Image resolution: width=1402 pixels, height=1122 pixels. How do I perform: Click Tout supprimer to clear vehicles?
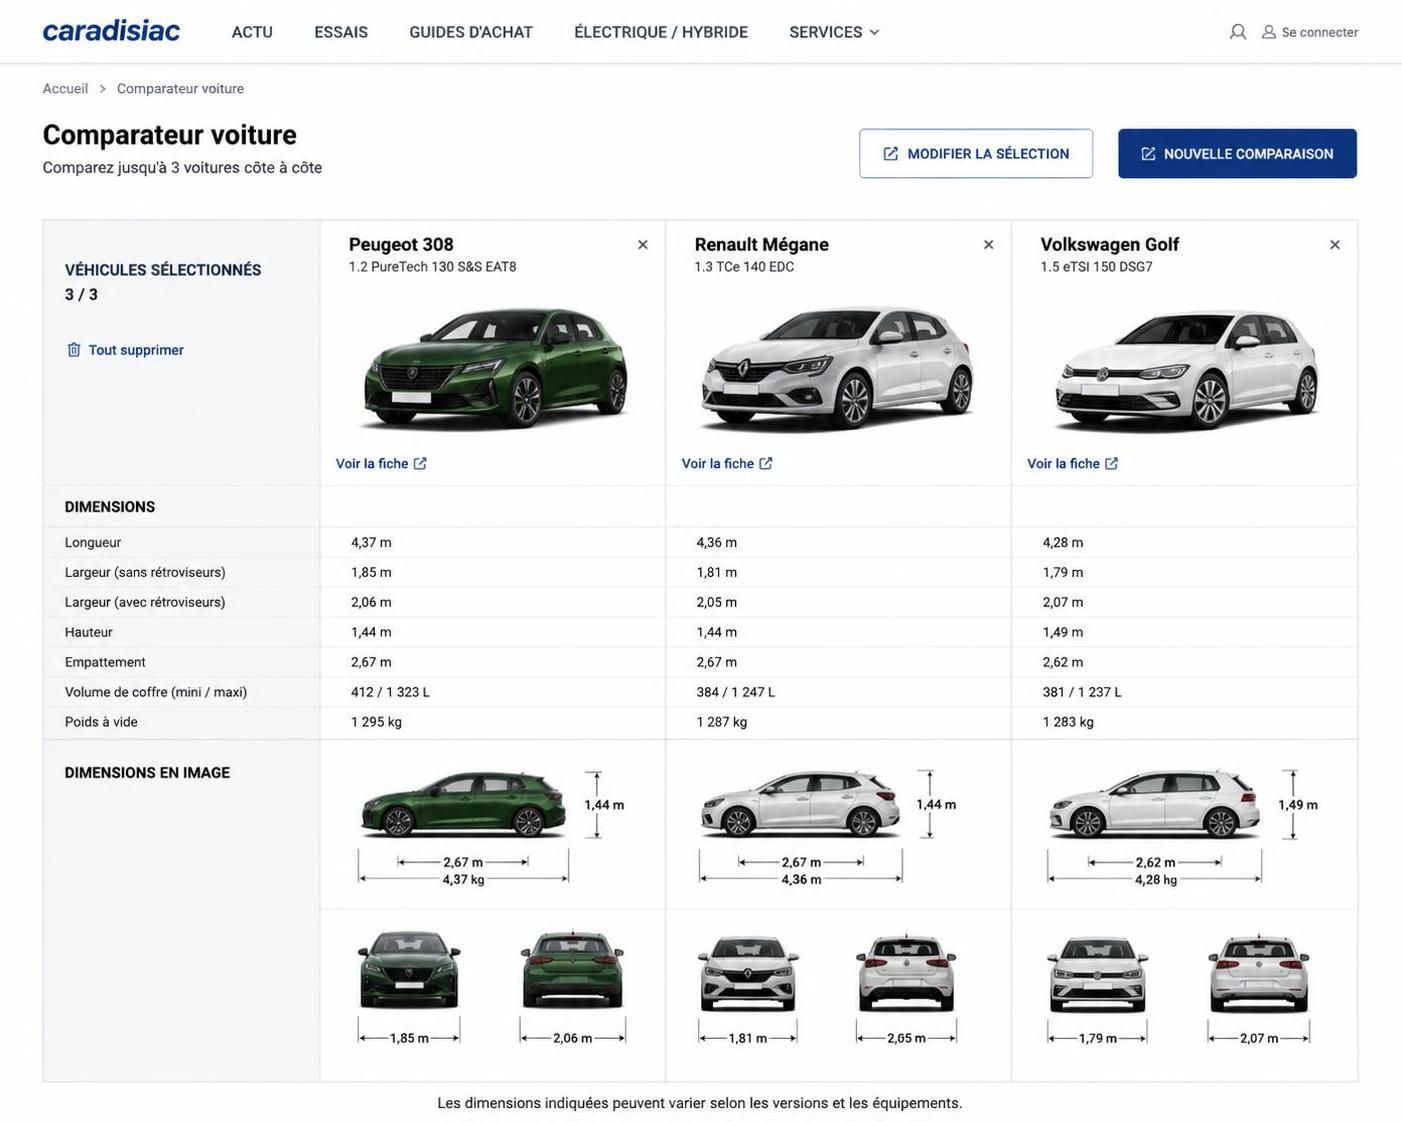(x=136, y=350)
